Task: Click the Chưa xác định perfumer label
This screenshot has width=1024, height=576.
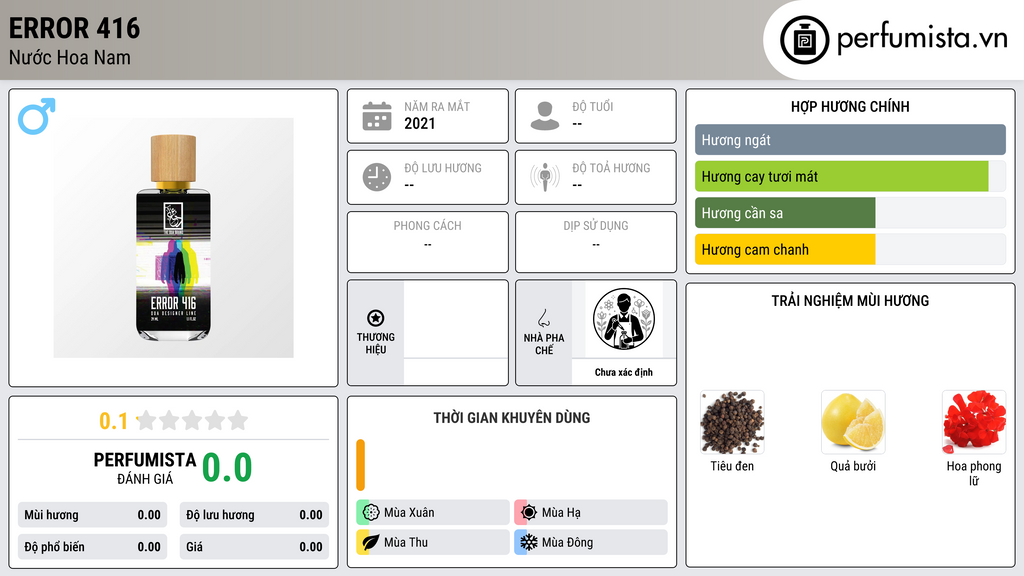Action: coord(624,372)
